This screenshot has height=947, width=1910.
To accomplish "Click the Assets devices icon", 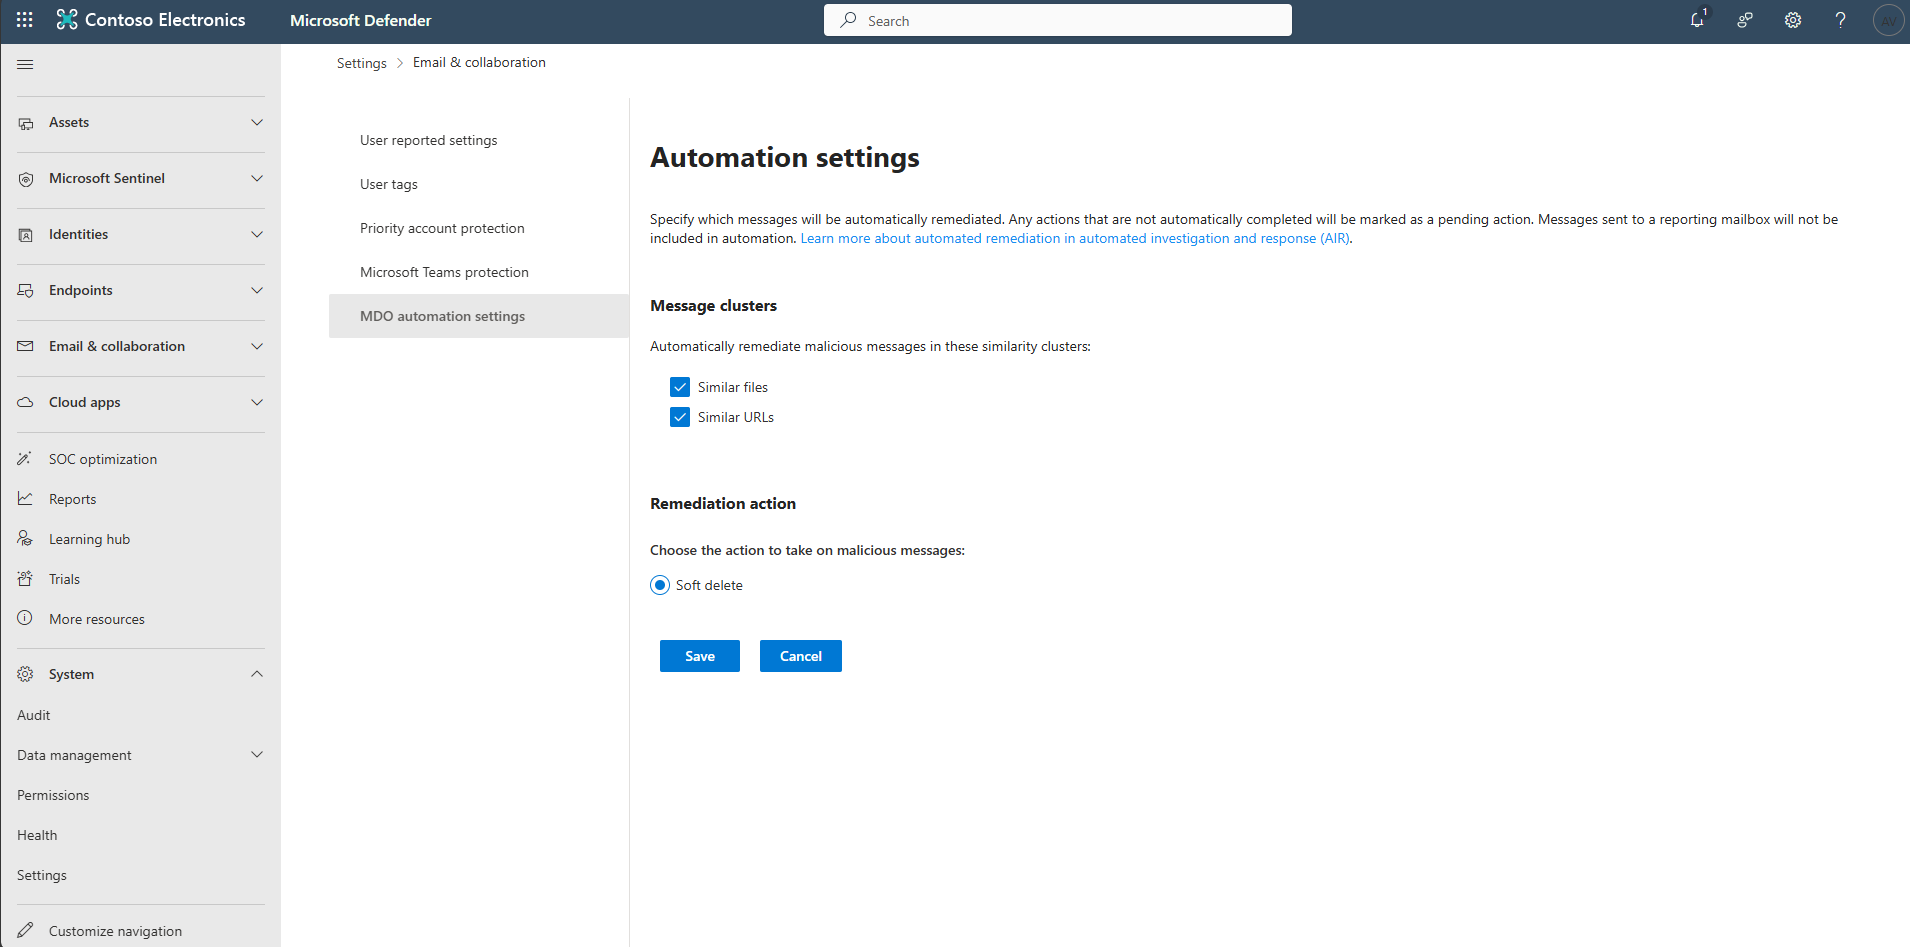I will point(26,123).
